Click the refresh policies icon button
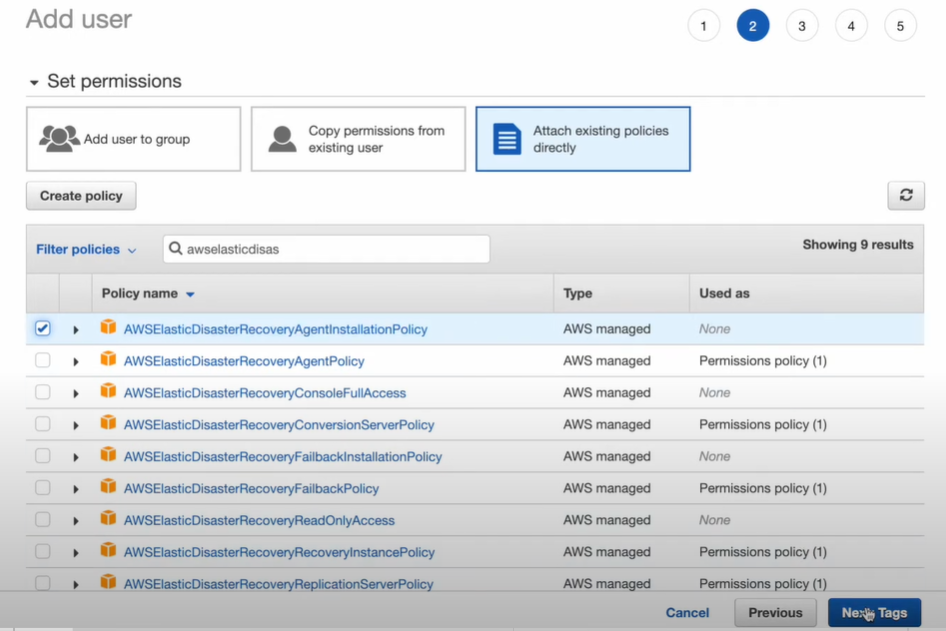Viewport: 946px width, 631px height. (x=906, y=195)
